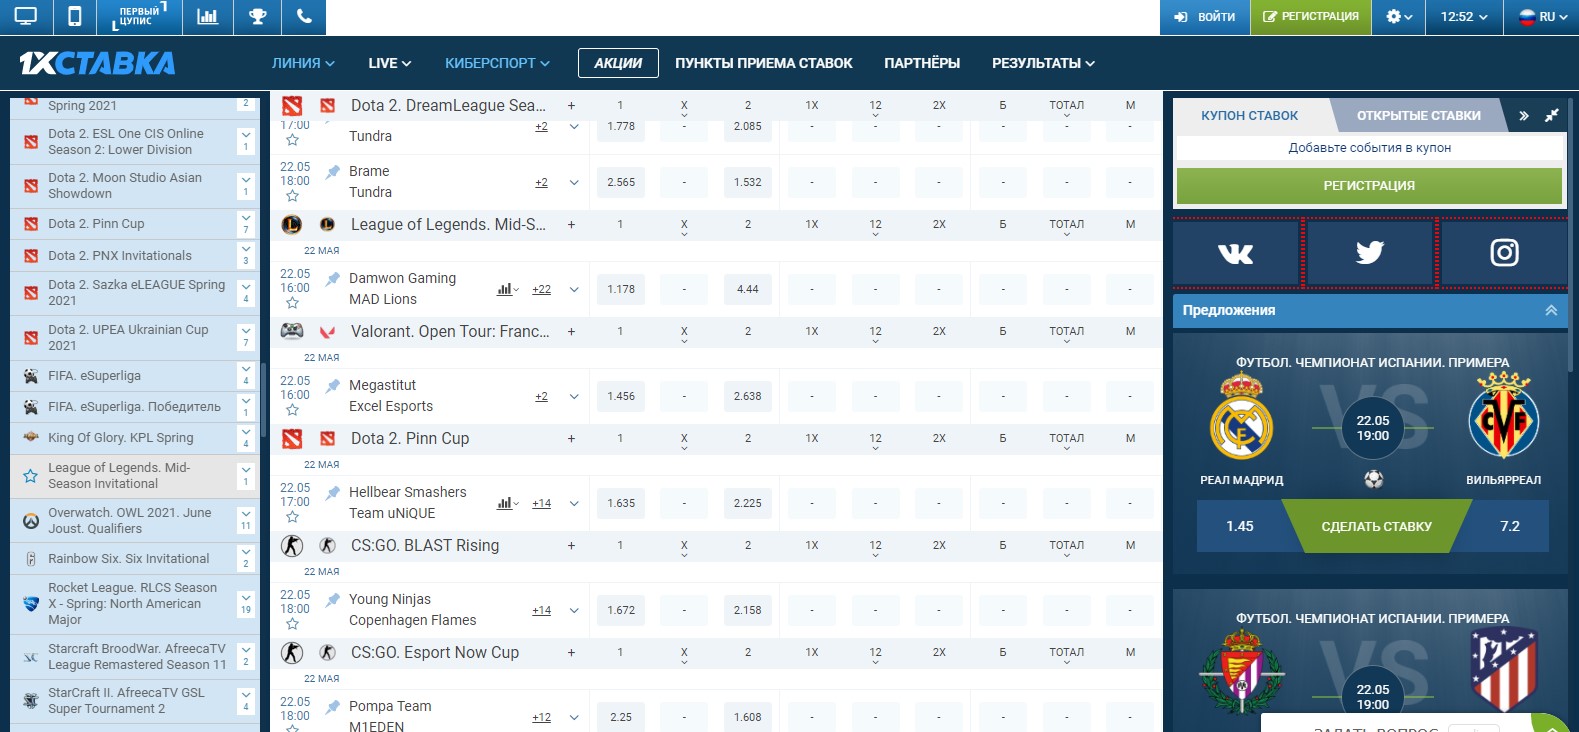Screen dimensions: 1579x732
Task: Open the phone callback icon
Action: [304, 17]
